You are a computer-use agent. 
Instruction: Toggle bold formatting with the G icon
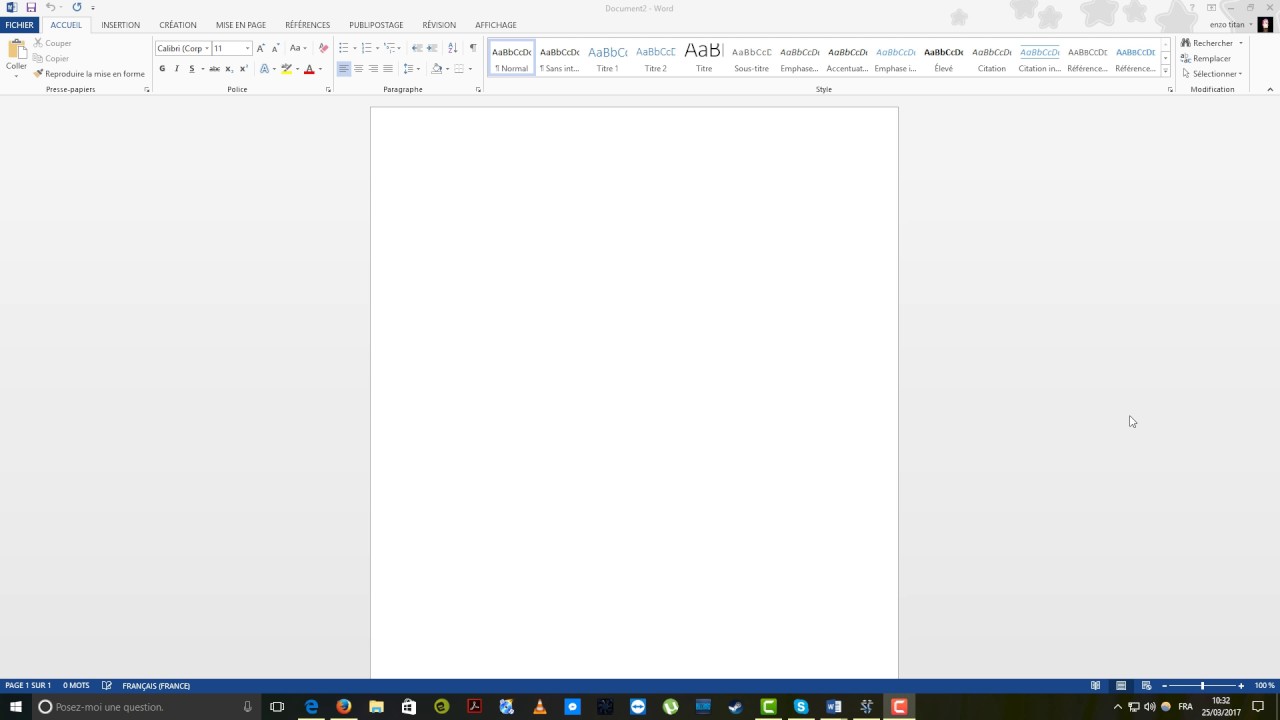[x=161, y=68]
